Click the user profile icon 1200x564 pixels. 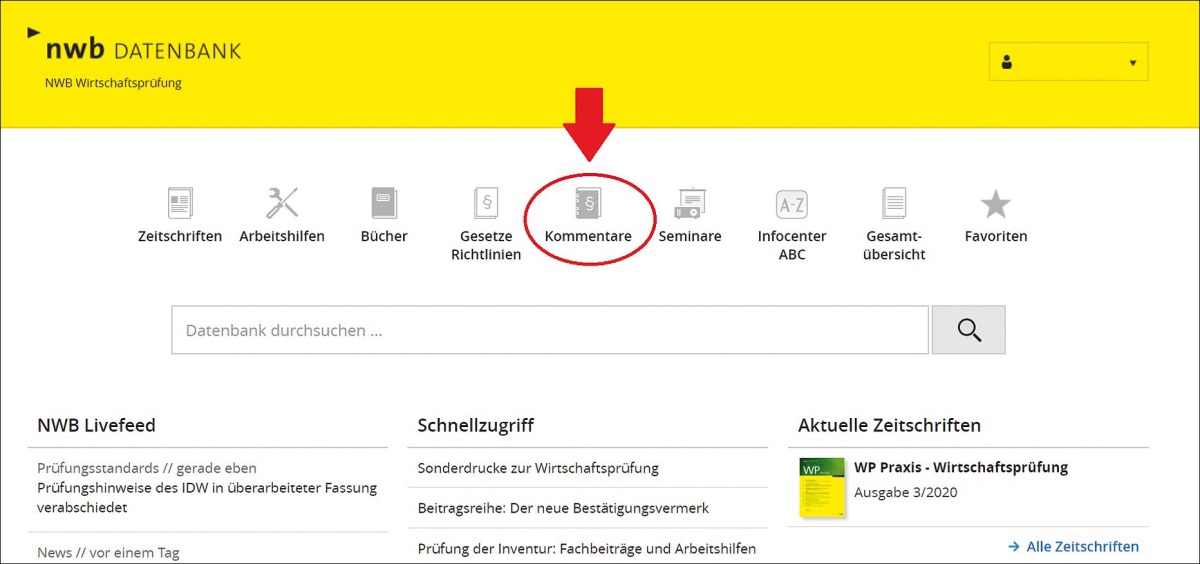pos(1007,62)
